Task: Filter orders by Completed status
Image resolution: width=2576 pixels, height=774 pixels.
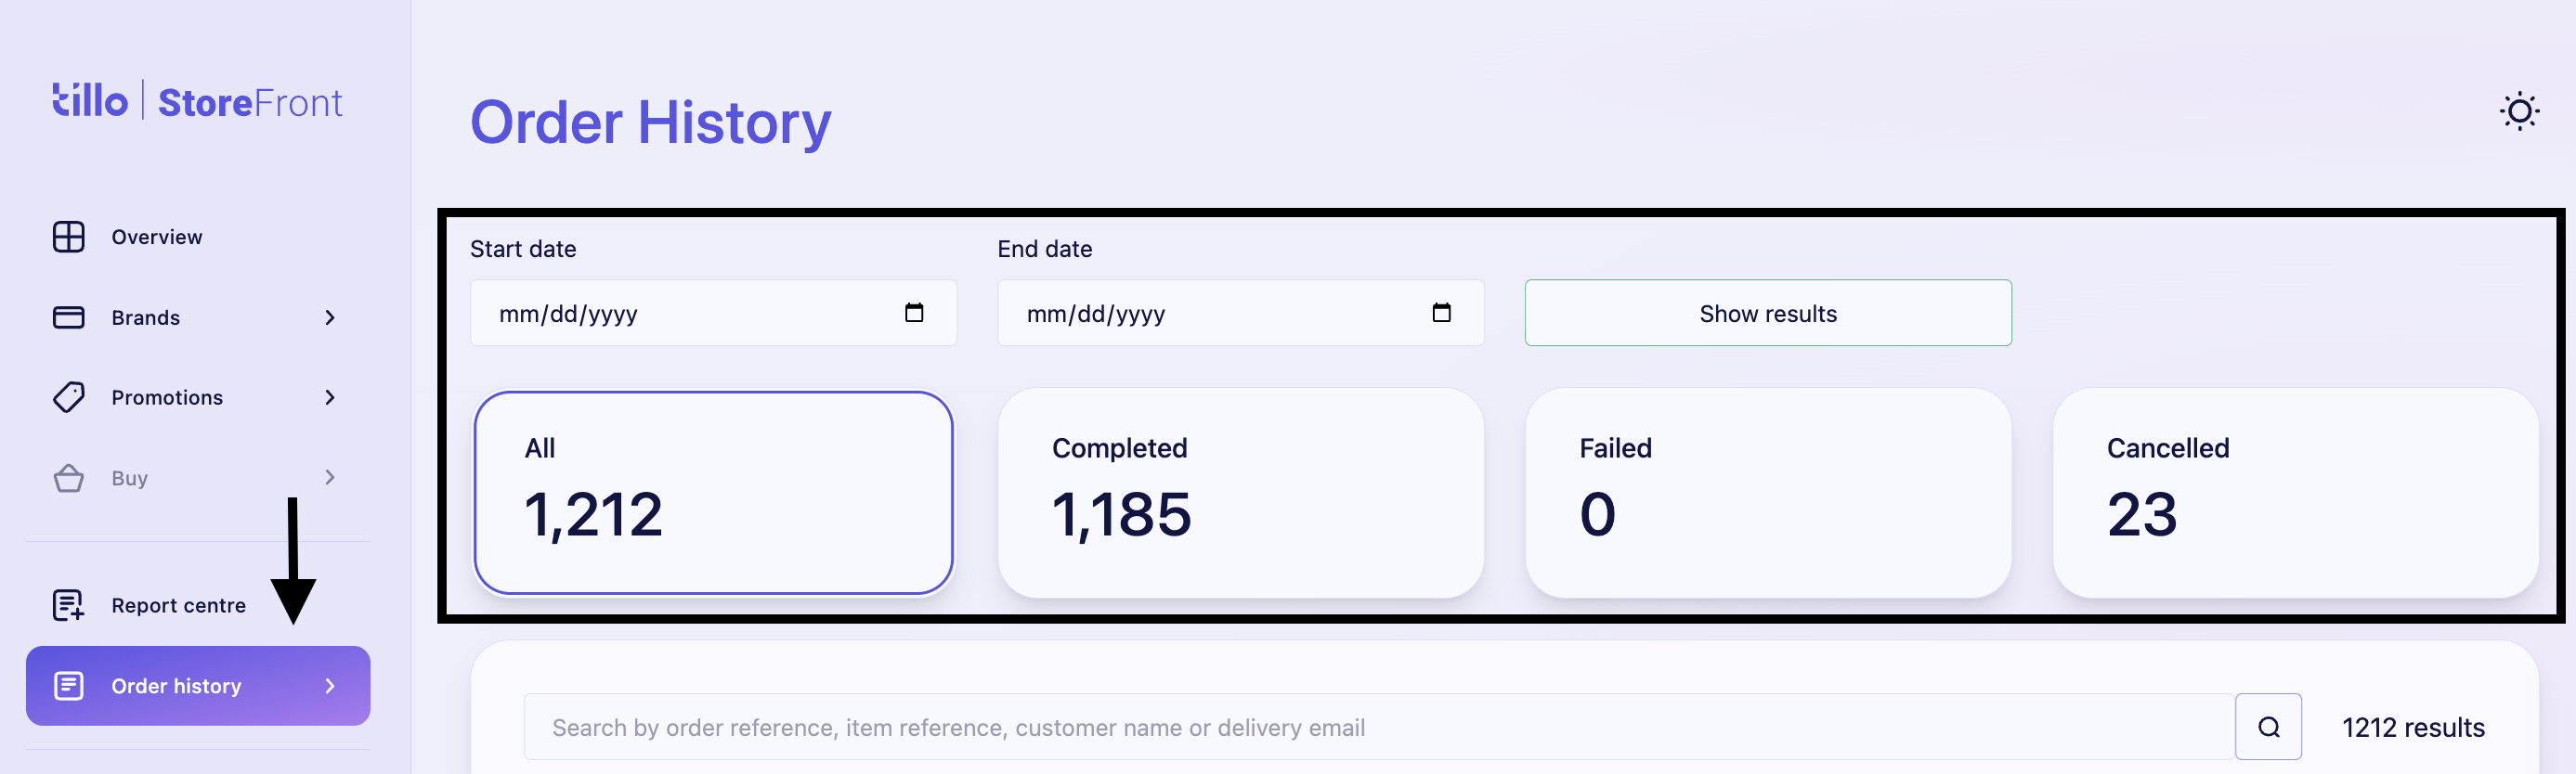Action: pos(1240,493)
